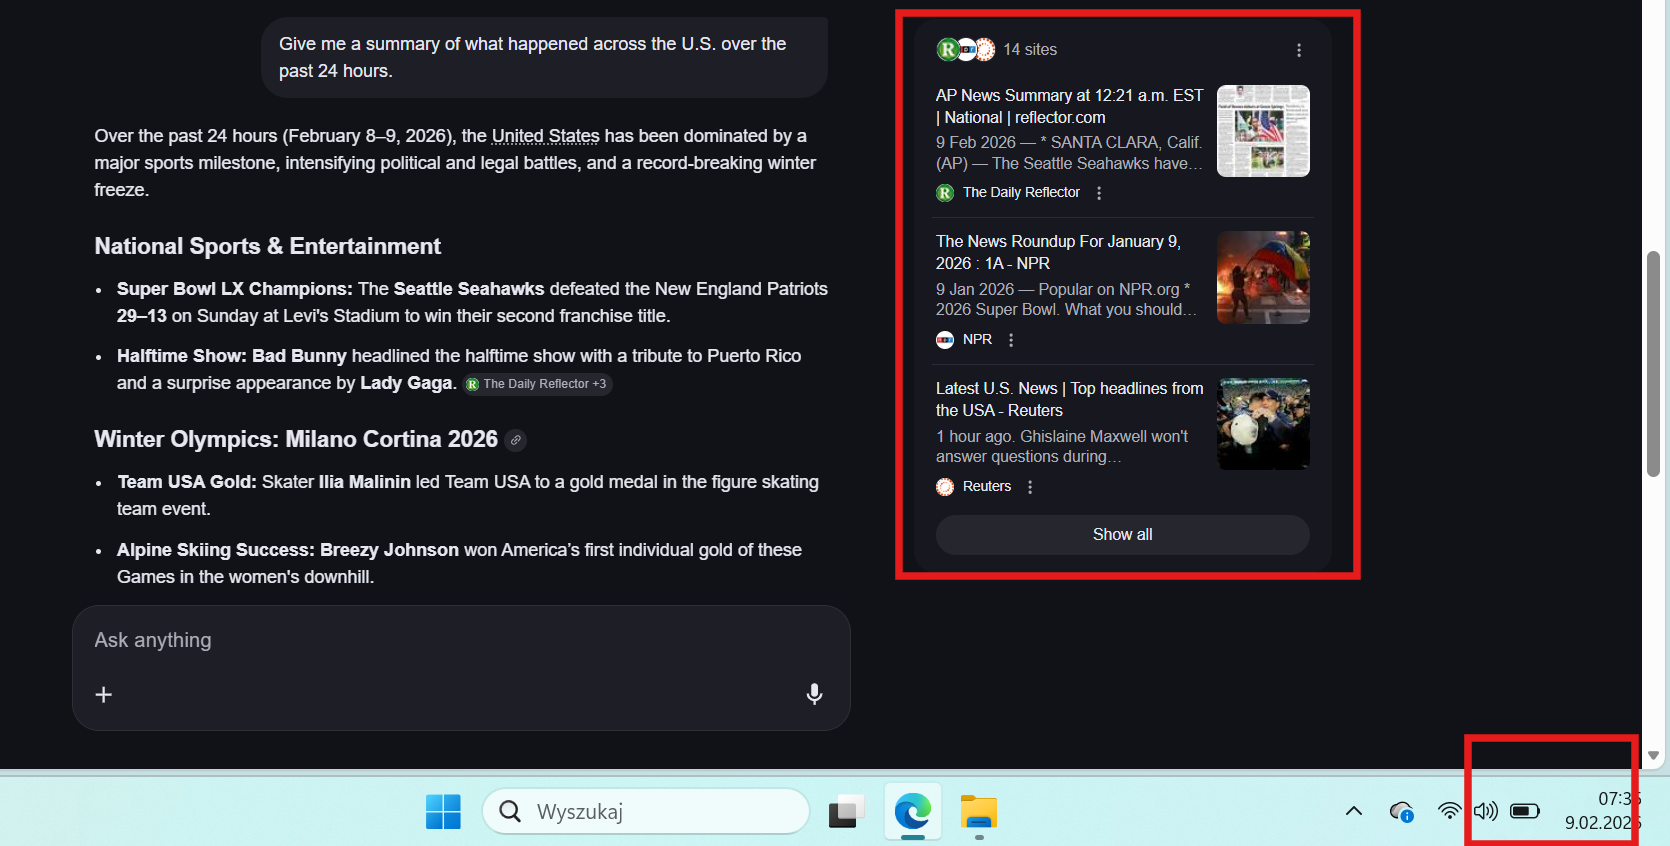The height and width of the screenshot is (846, 1670).
Task: Open Task View from taskbar
Action: pyautogui.click(x=846, y=811)
